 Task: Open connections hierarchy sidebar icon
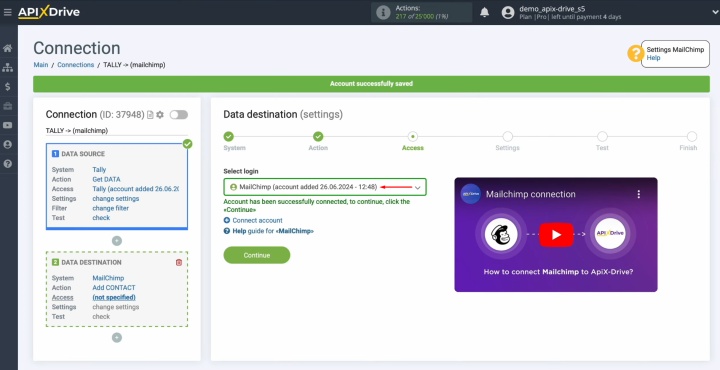pos(7,67)
